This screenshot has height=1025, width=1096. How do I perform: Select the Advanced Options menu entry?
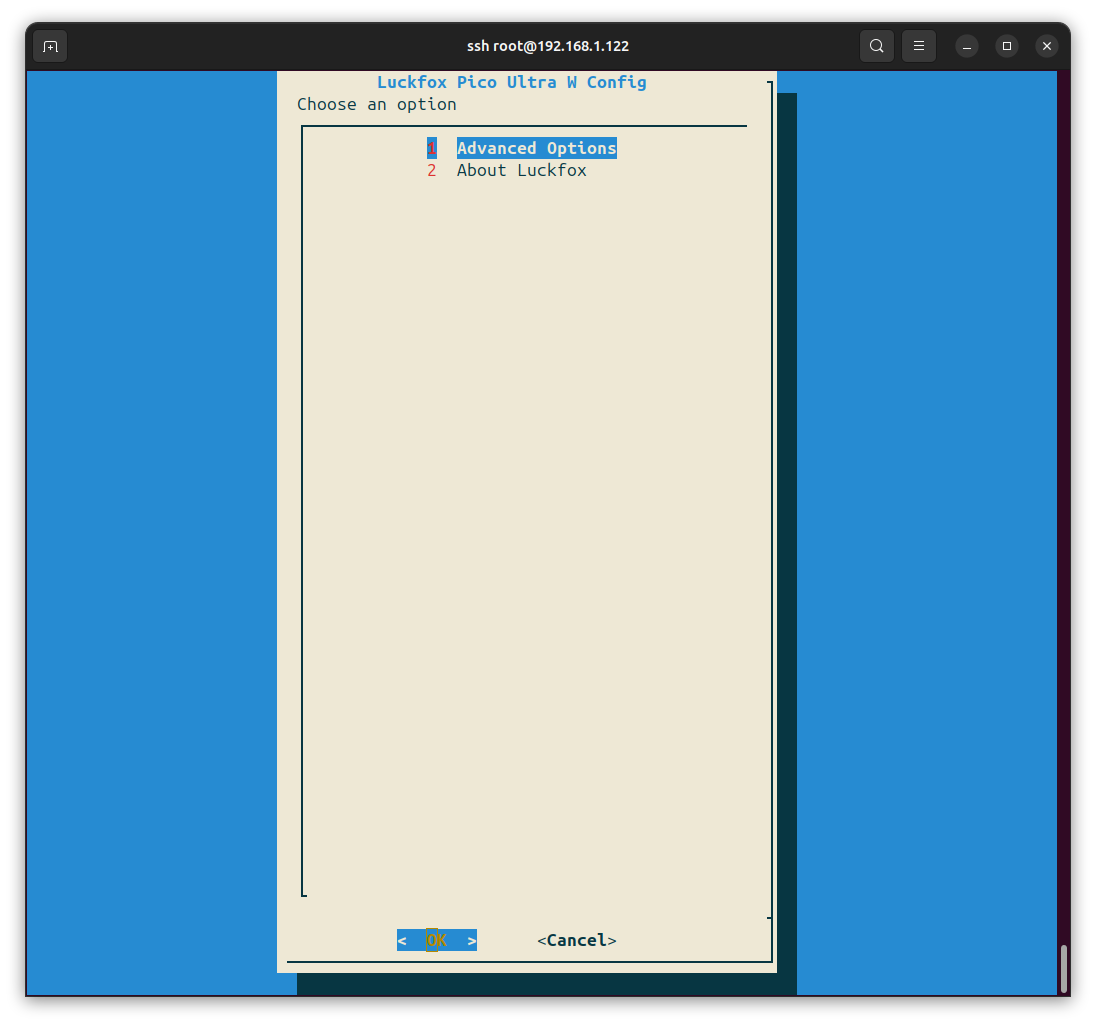coord(536,148)
